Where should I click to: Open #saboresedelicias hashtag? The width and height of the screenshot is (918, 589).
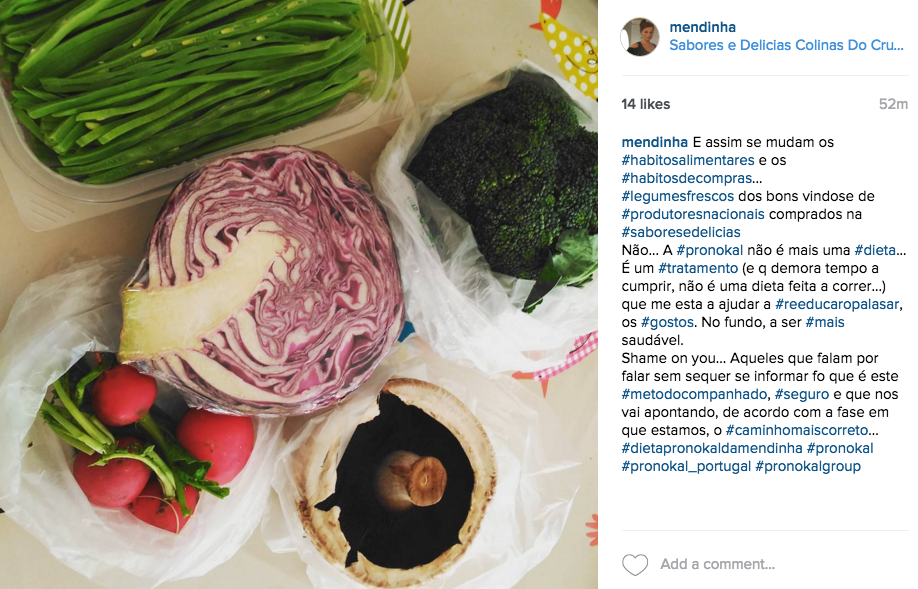(681, 232)
